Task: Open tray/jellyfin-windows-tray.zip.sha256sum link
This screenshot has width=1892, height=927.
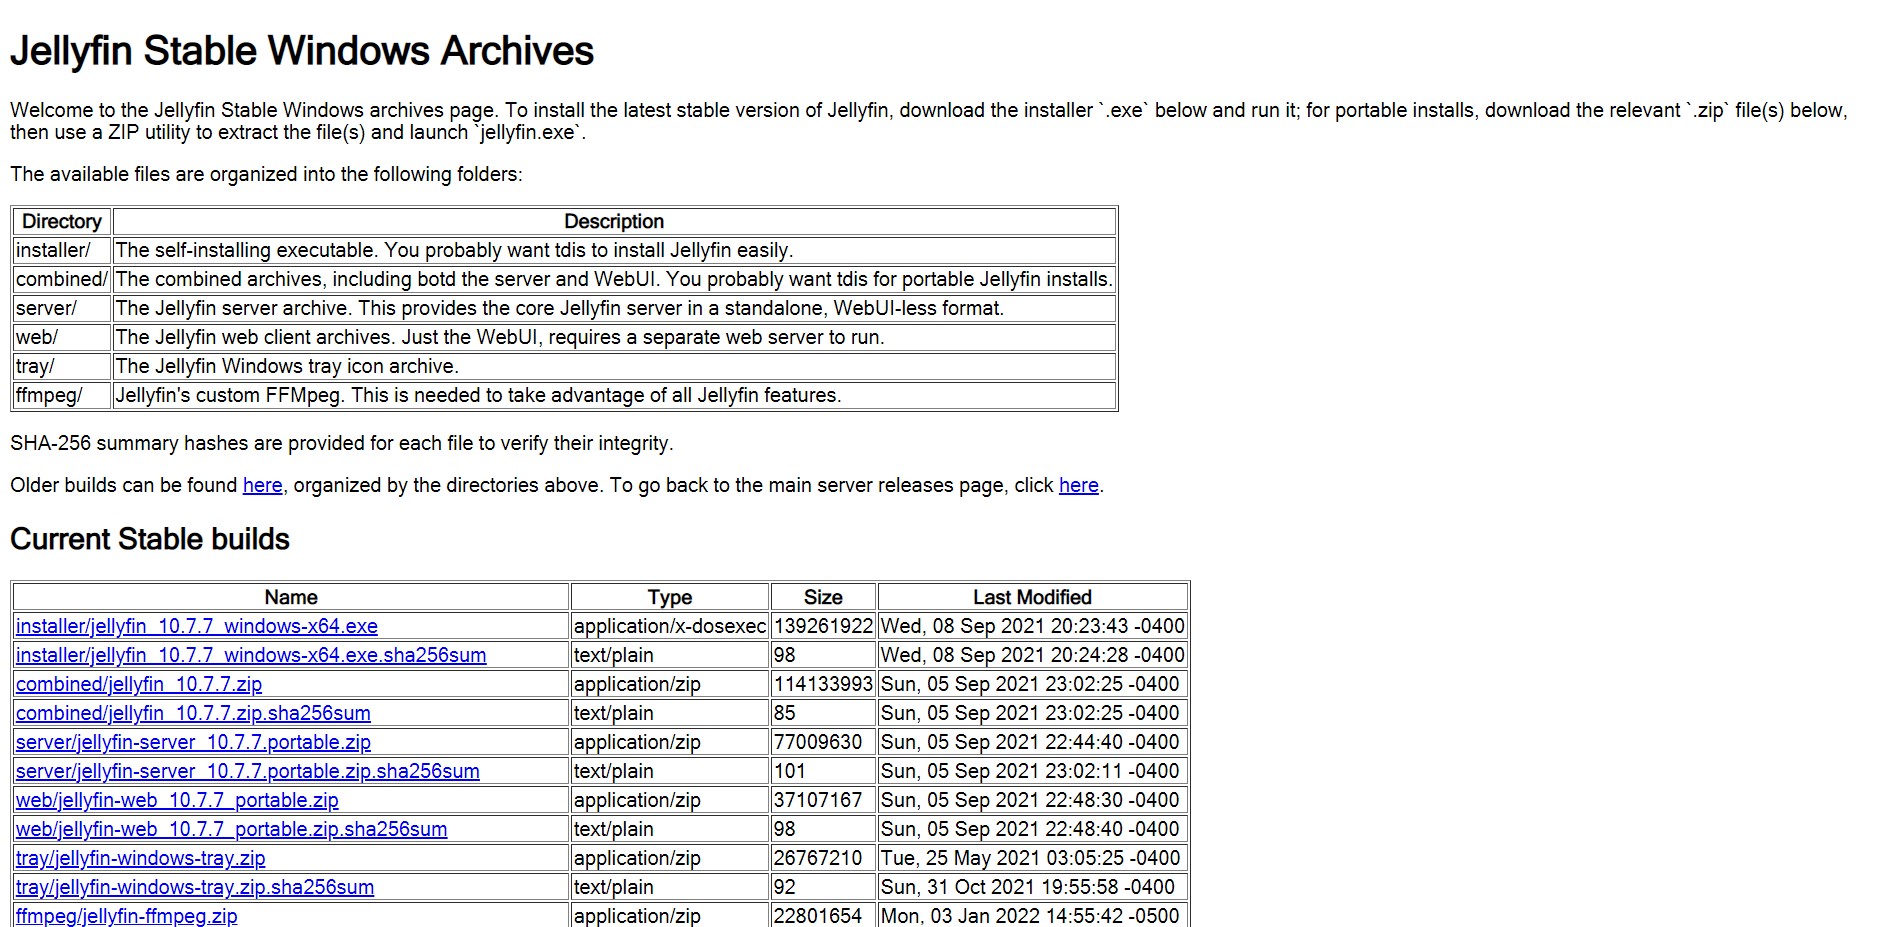Action: pos(195,887)
